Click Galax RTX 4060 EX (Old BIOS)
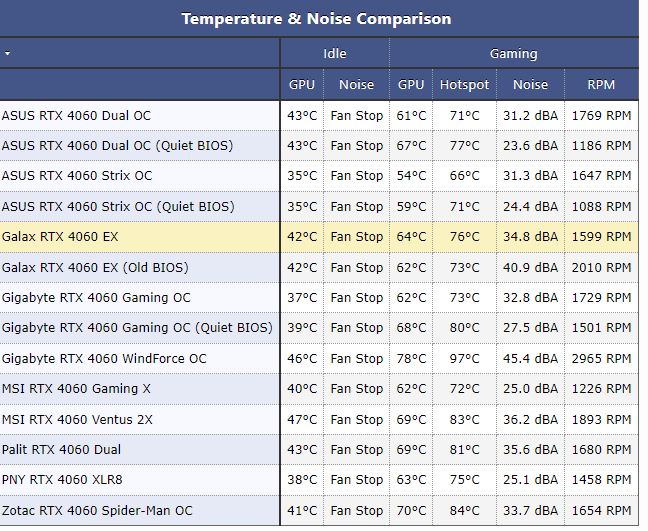The width and height of the screenshot is (648, 531). [95, 267]
